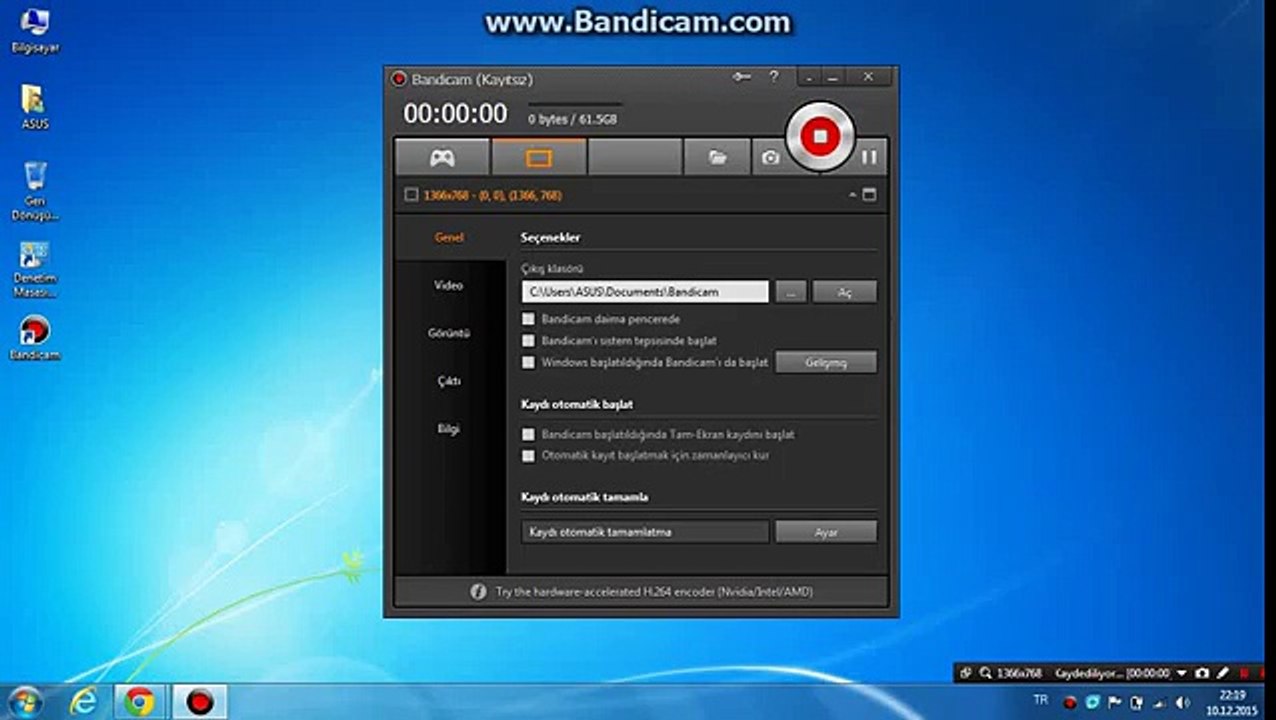The height and width of the screenshot is (720, 1276).
Task: Click the key registration icon in title bar
Action: tap(742, 77)
